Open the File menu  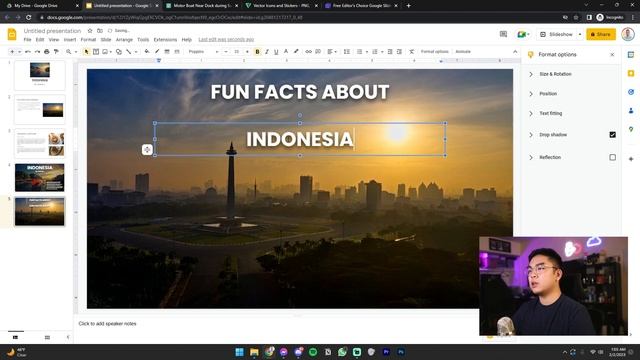[x=27, y=40]
